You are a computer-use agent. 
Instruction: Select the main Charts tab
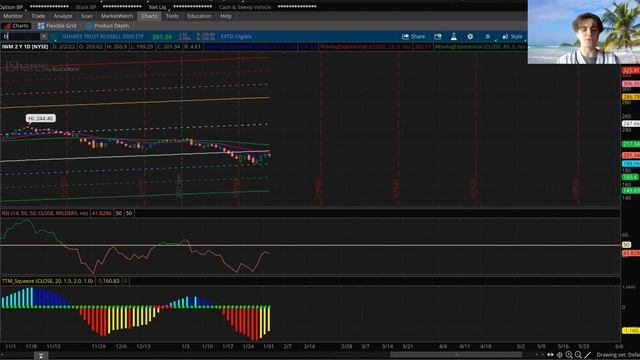149,16
